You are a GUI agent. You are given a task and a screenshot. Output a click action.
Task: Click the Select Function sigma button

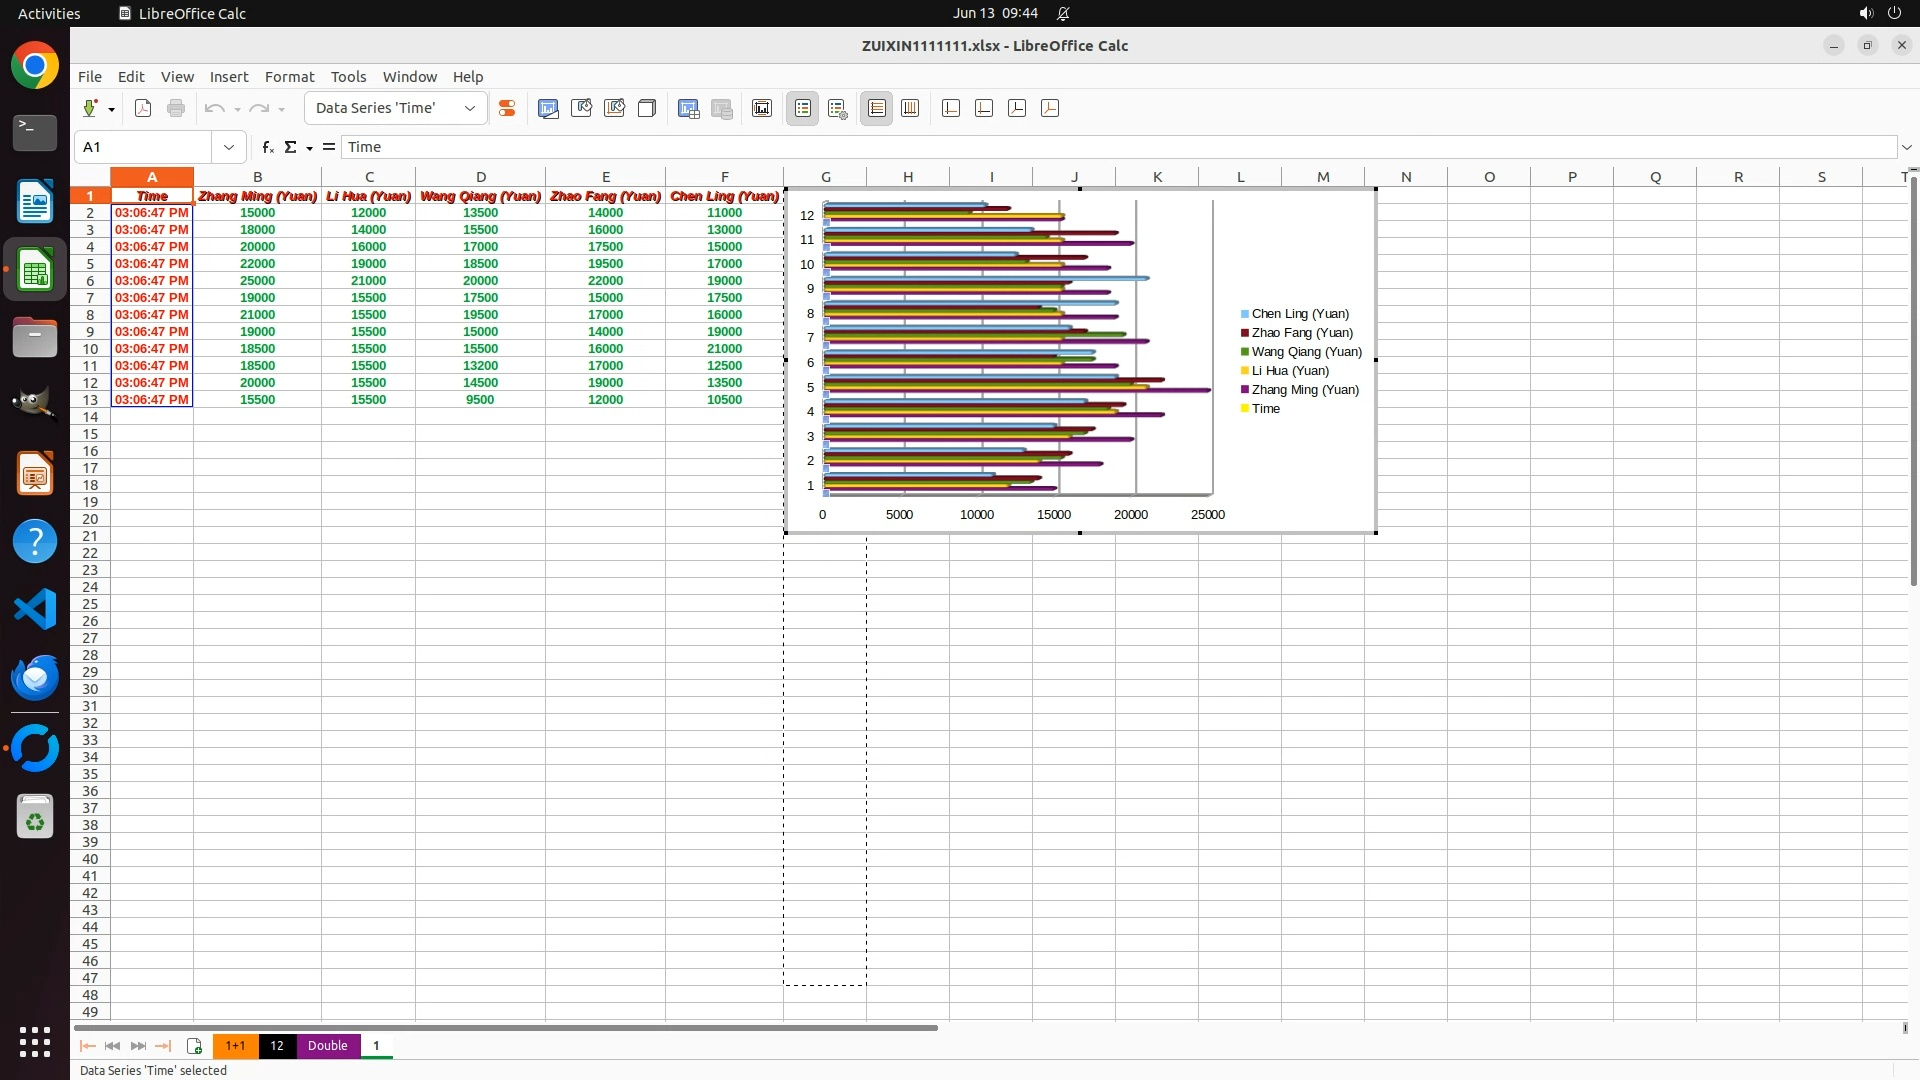pyautogui.click(x=290, y=147)
